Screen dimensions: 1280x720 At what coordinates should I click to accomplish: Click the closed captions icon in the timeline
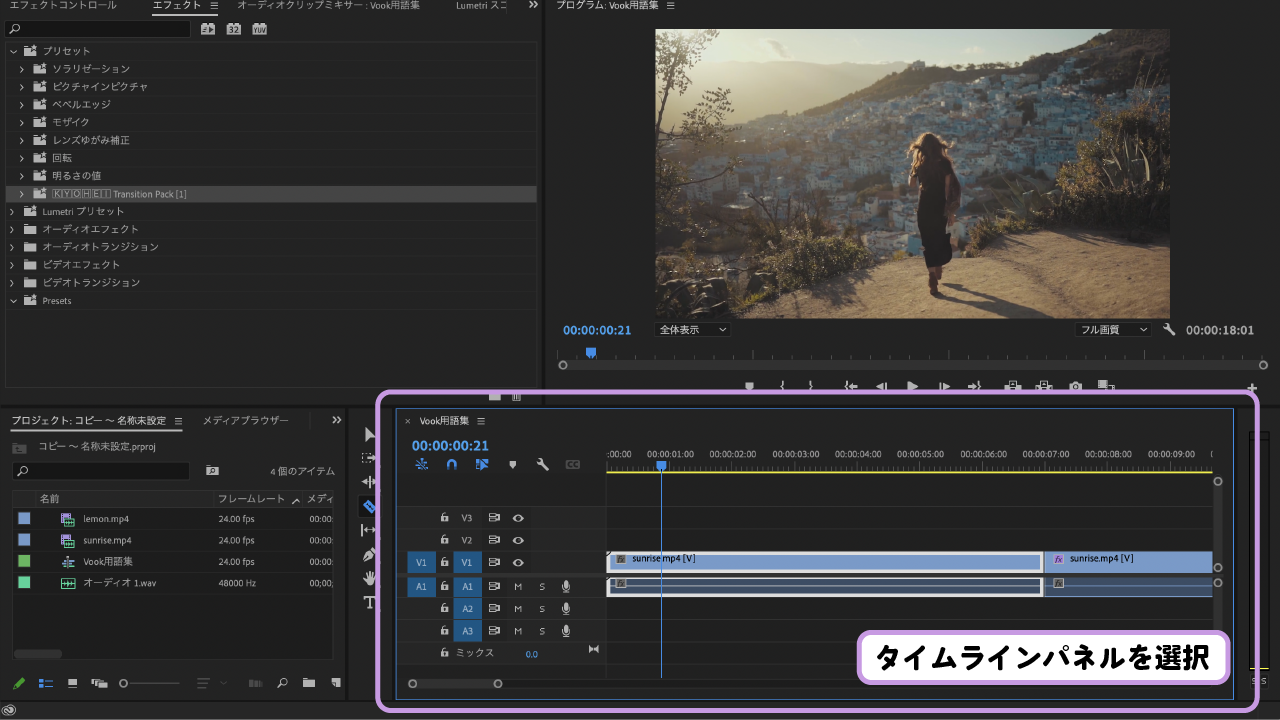(x=574, y=464)
